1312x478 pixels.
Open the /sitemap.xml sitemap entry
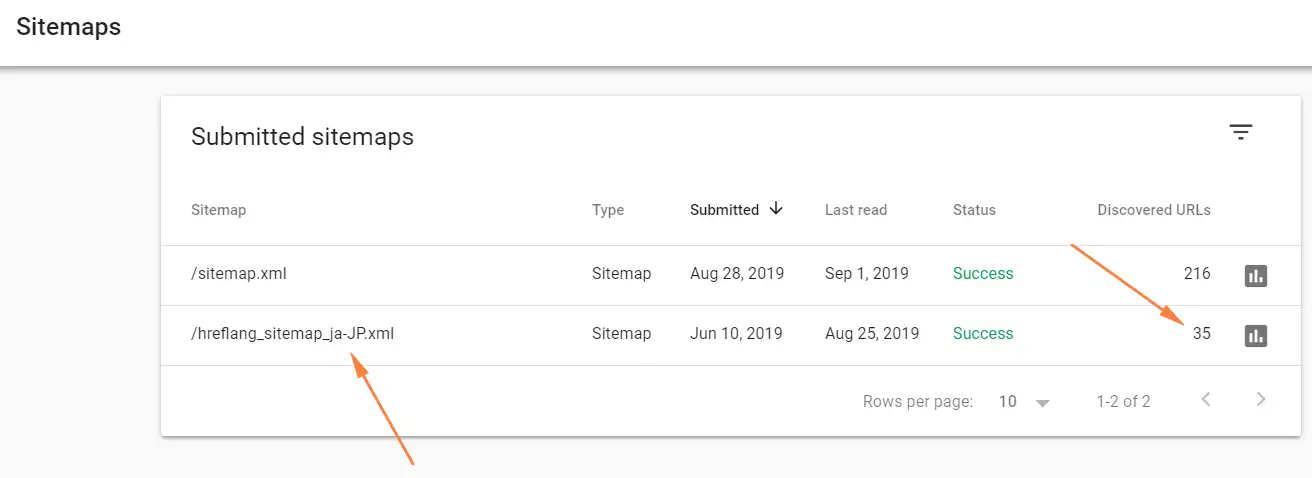point(238,274)
